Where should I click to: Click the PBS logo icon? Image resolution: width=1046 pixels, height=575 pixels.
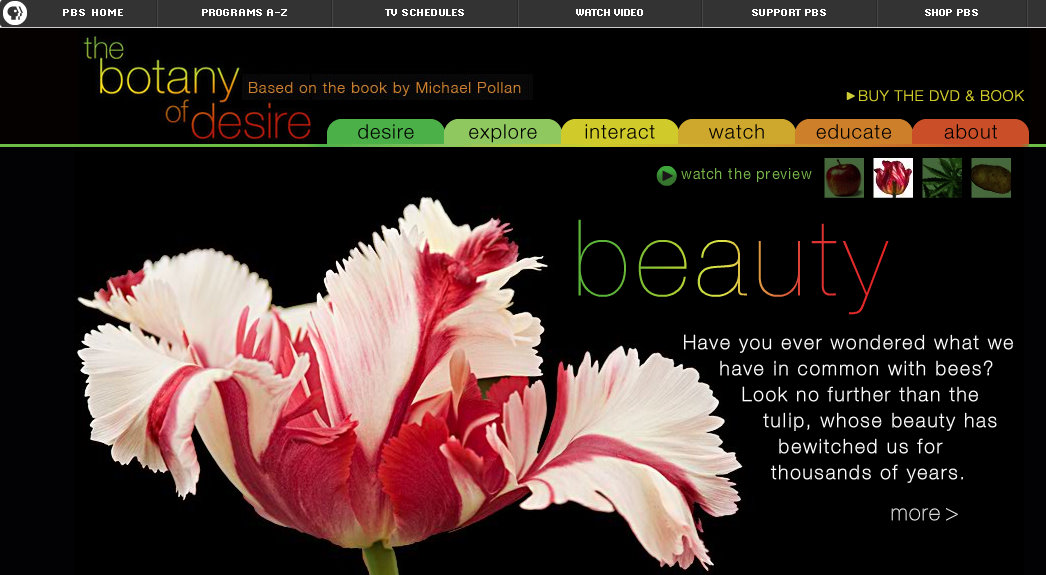point(15,13)
